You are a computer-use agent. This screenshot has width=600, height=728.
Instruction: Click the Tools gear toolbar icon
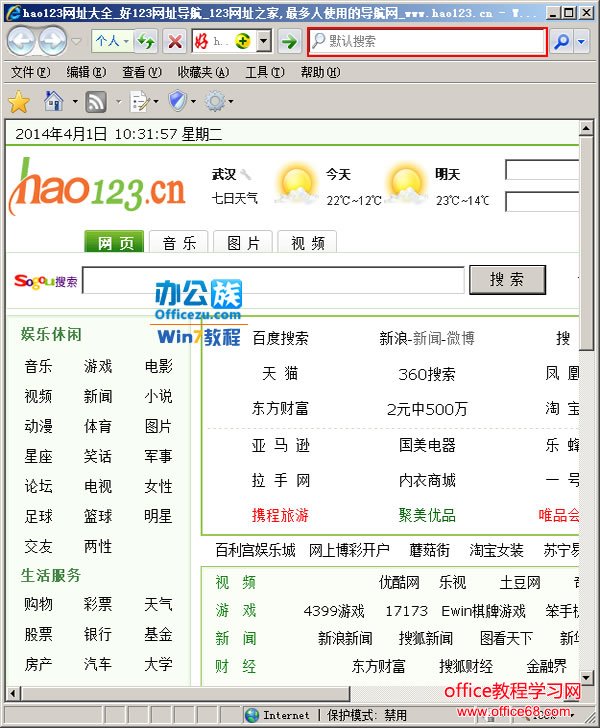pyautogui.click(x=215, y=101)
